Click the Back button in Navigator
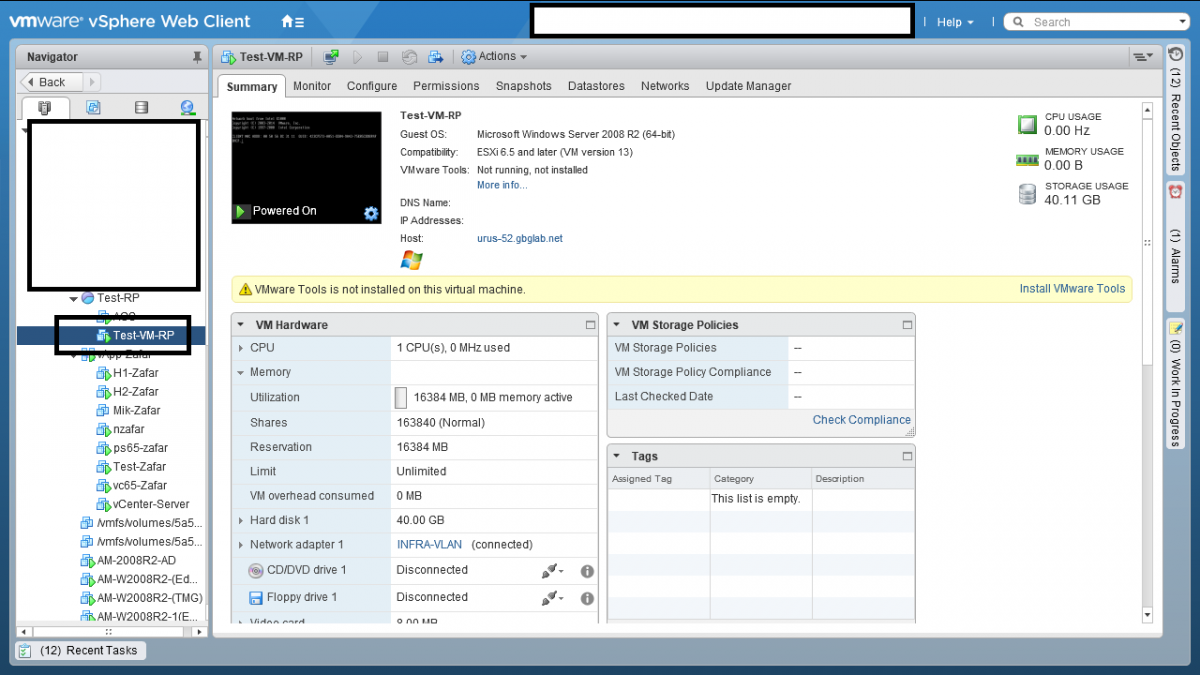Image resolution: width=1200 pixels, height=675 pixels. pos(52,82)
